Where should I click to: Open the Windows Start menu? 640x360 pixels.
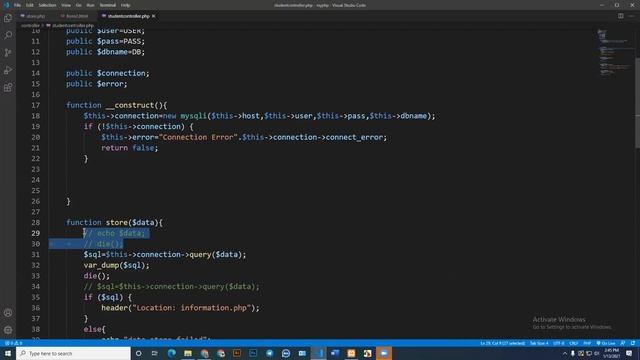point(8,353)
